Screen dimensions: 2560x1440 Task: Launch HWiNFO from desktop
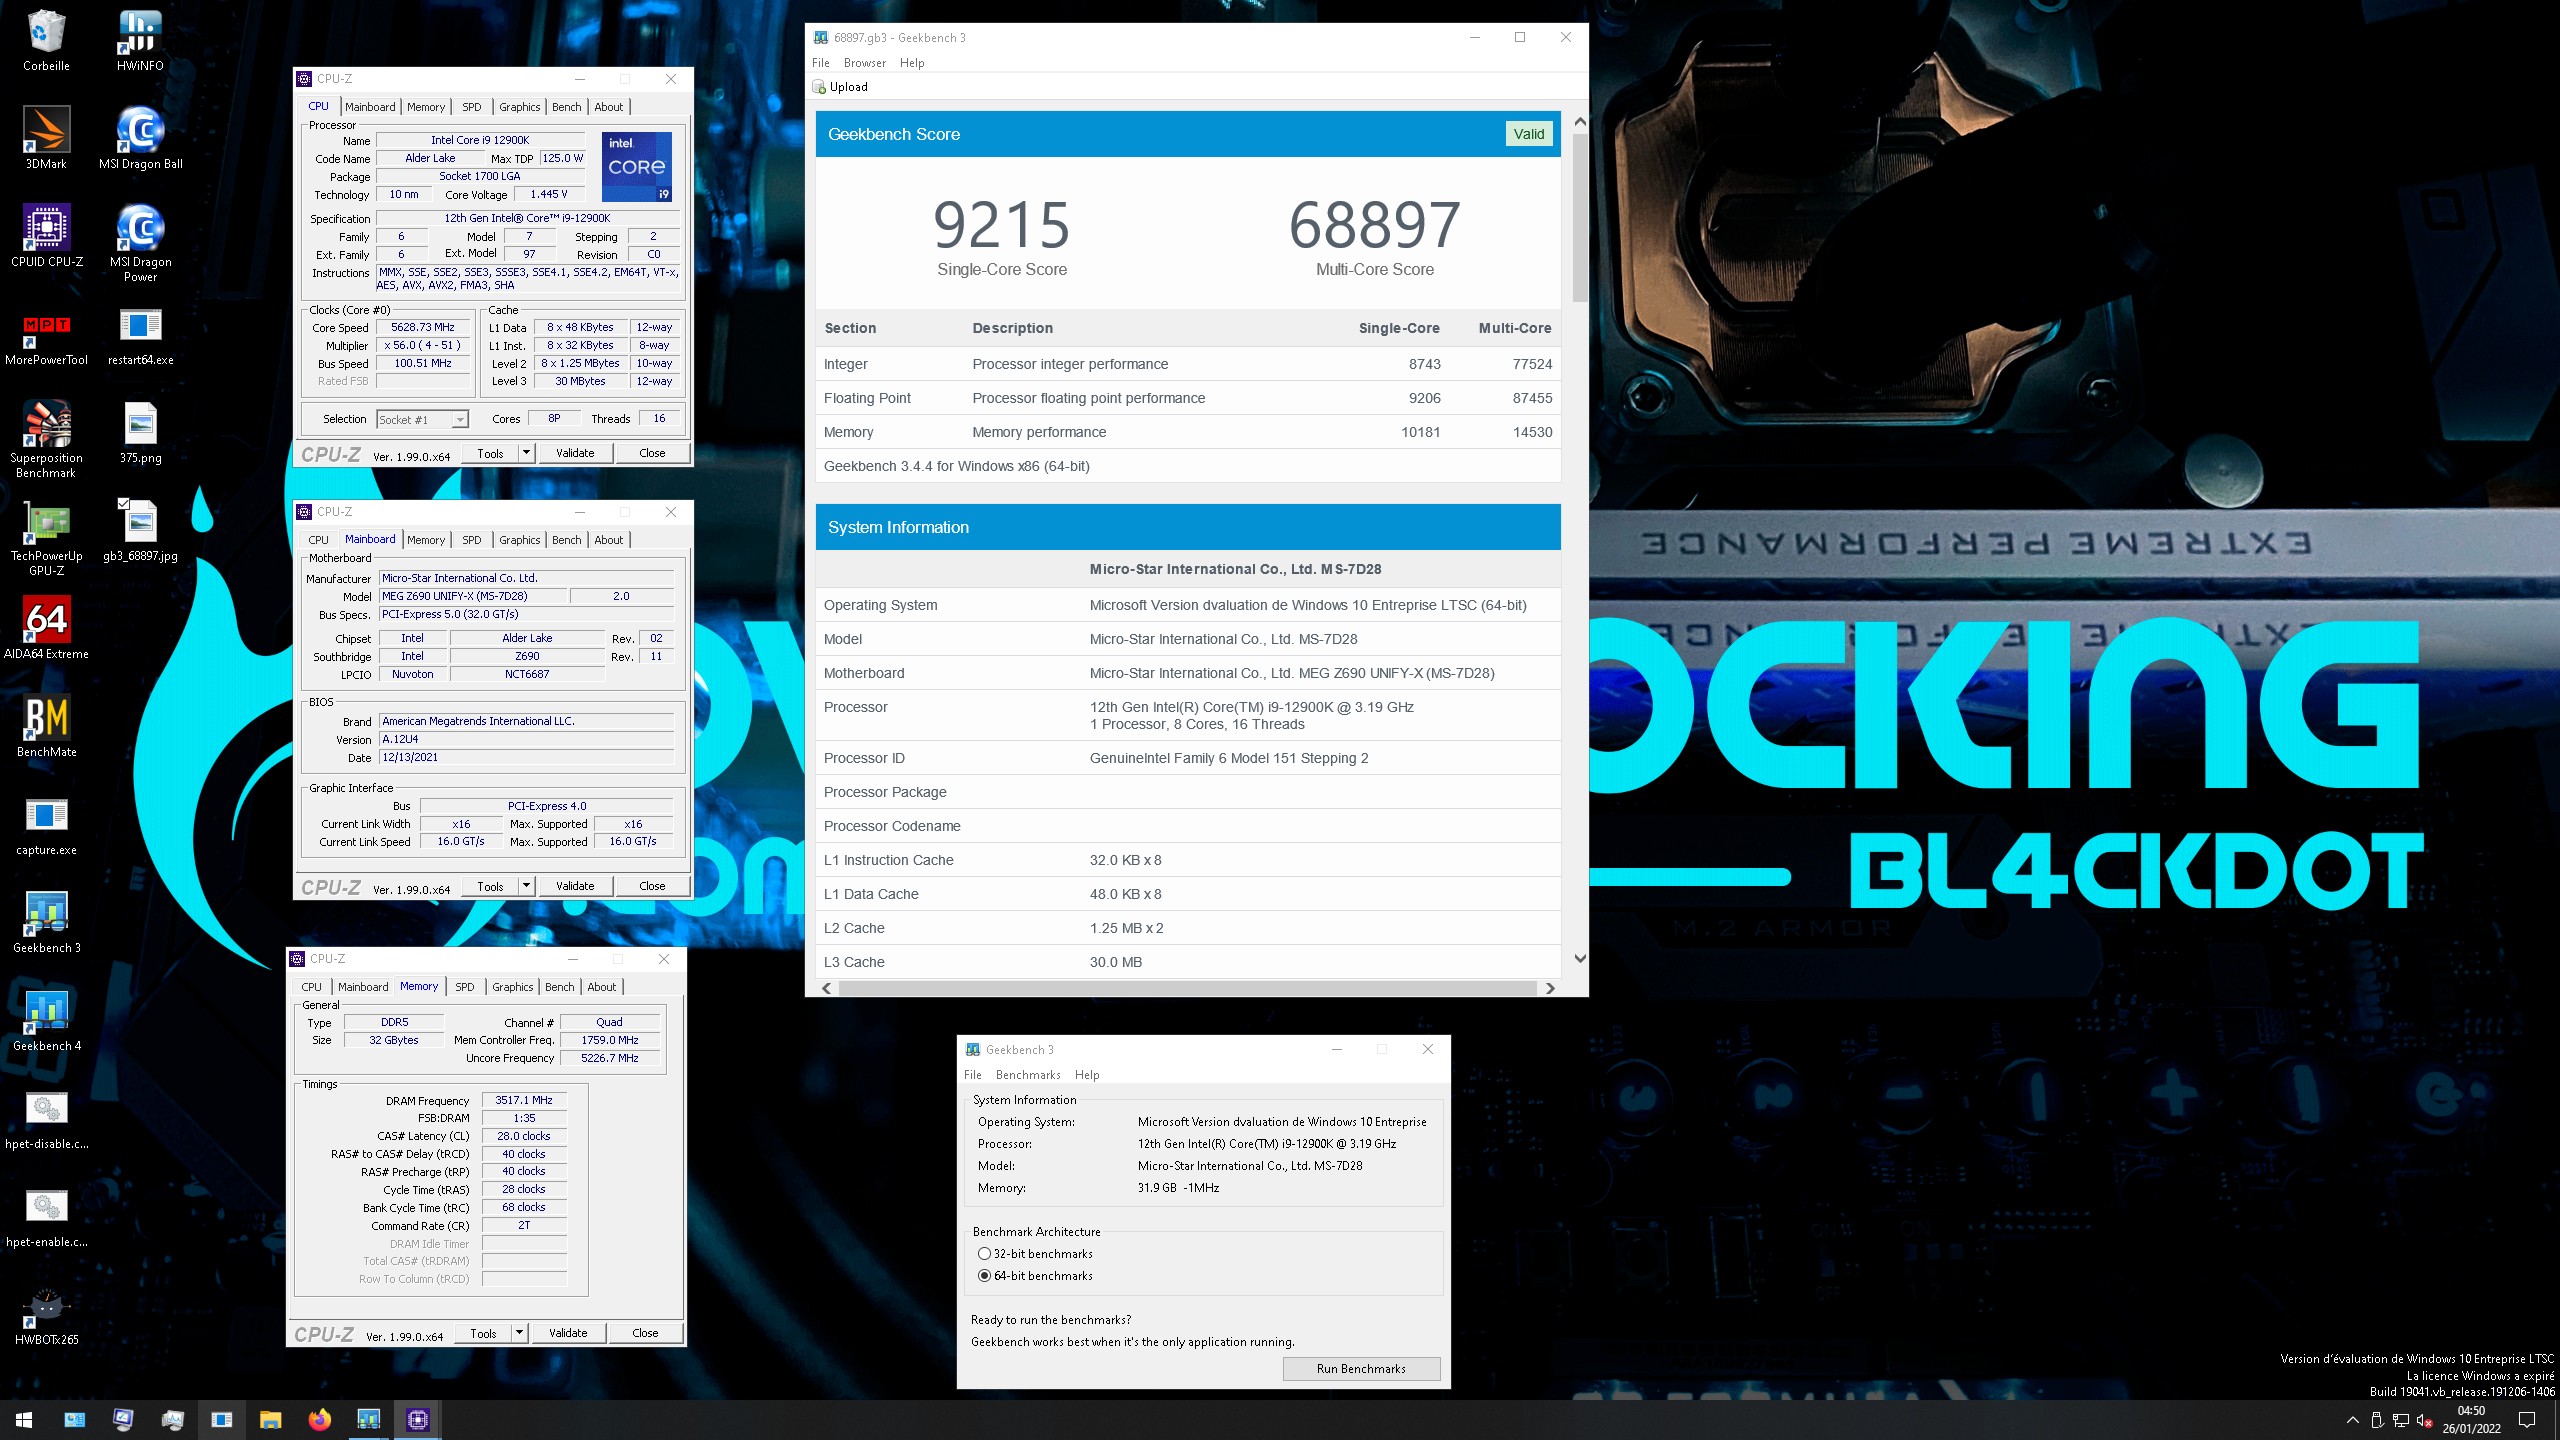[140, 40]
